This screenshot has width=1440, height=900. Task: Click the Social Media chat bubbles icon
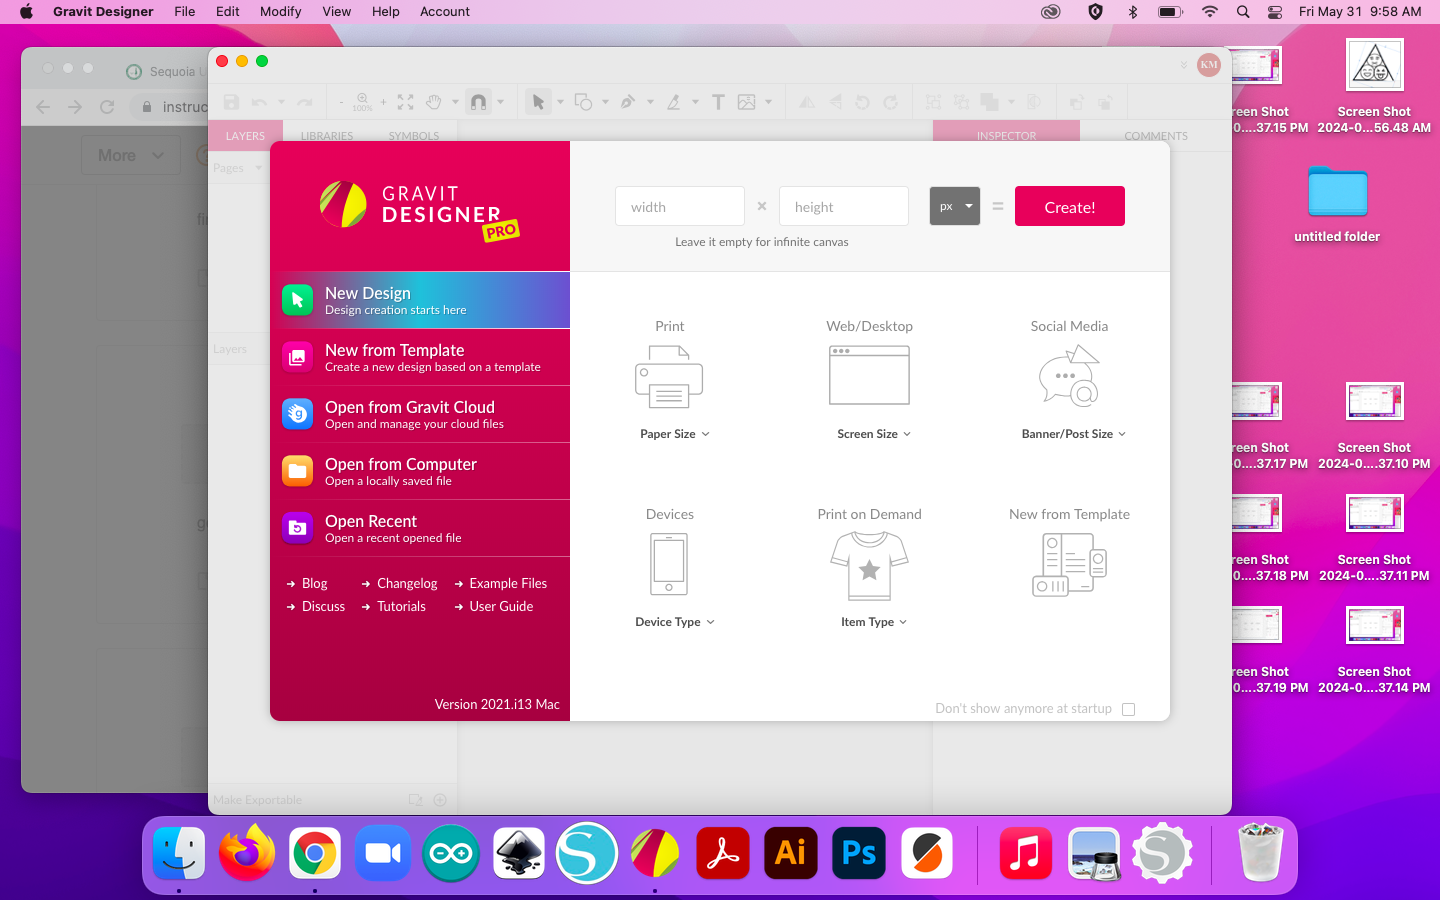[1069, 376]
